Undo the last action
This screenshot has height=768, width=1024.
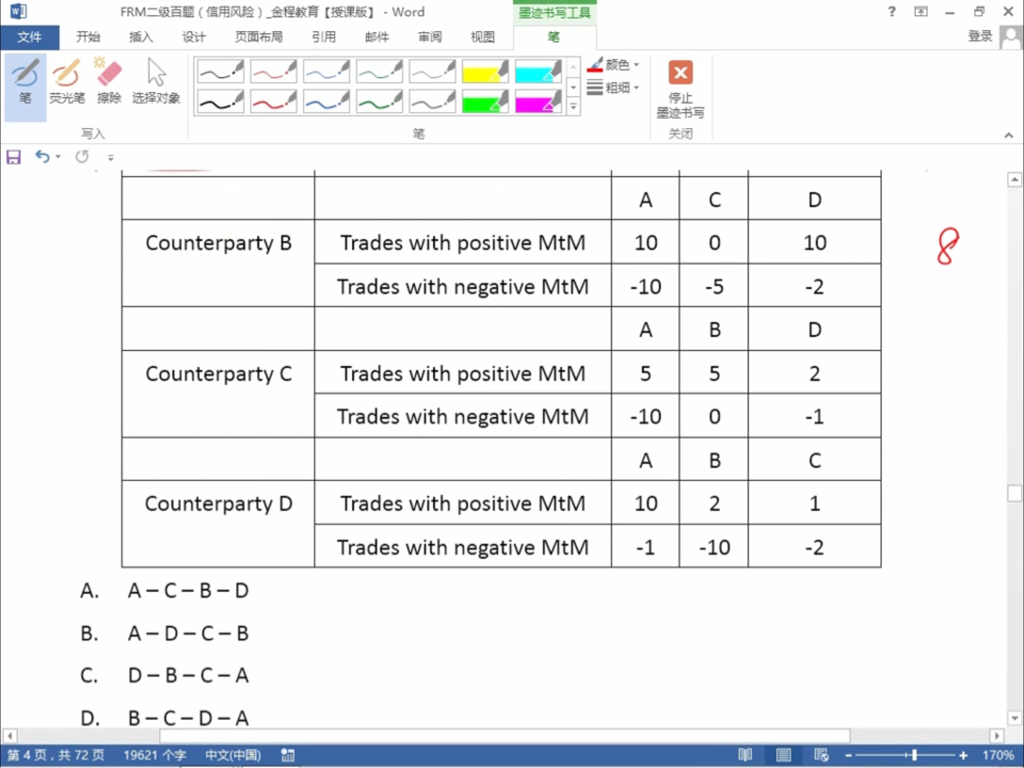(x=42, y=157)
